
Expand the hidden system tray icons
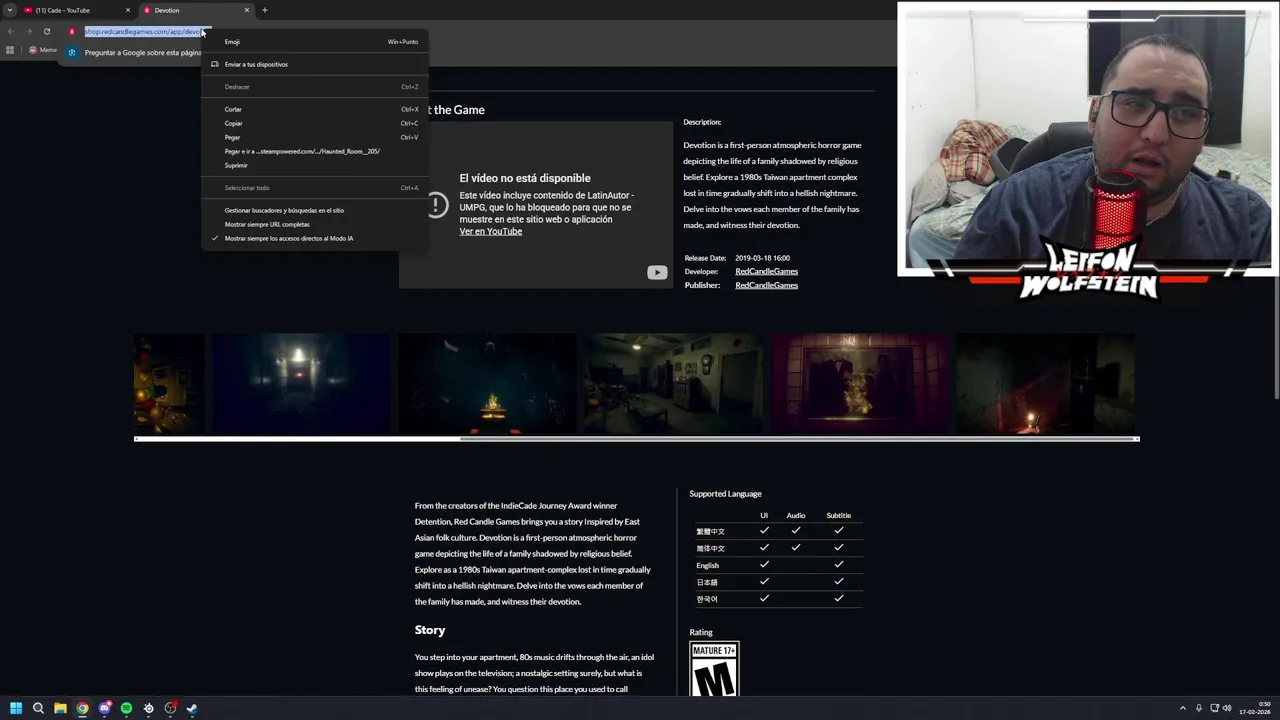[1183, 708]
